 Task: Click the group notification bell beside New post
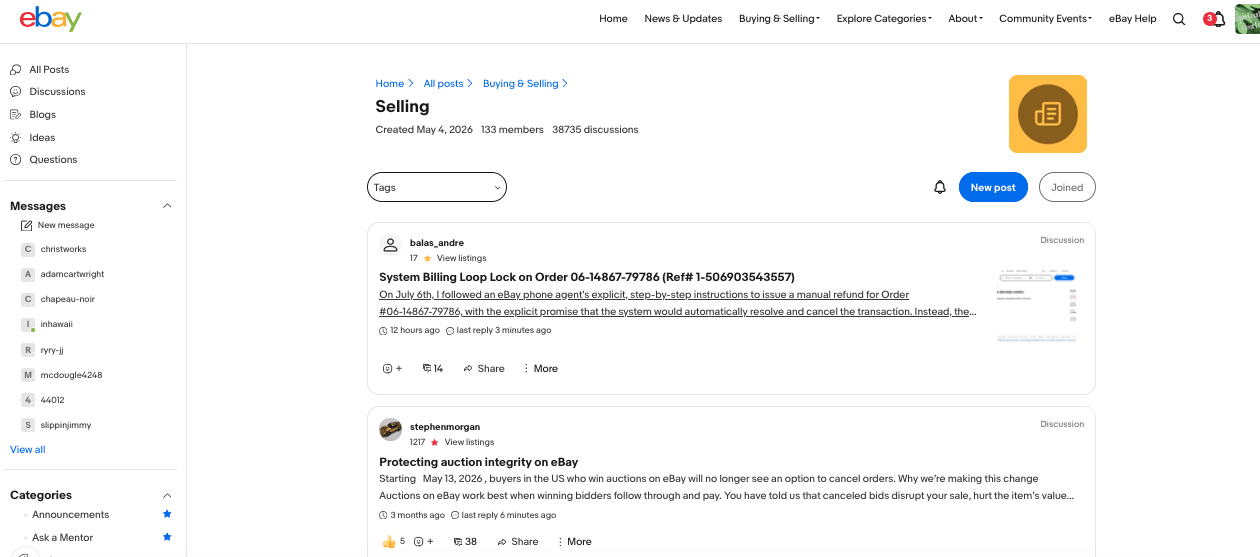(x=940, y=187)
